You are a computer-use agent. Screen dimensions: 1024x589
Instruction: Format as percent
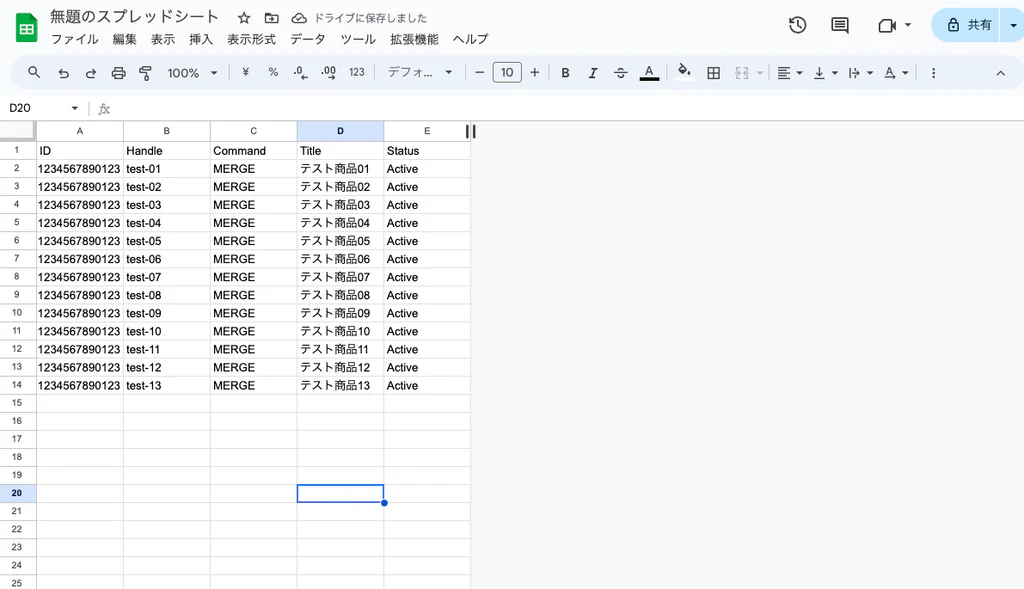click(x=273, y=72)
